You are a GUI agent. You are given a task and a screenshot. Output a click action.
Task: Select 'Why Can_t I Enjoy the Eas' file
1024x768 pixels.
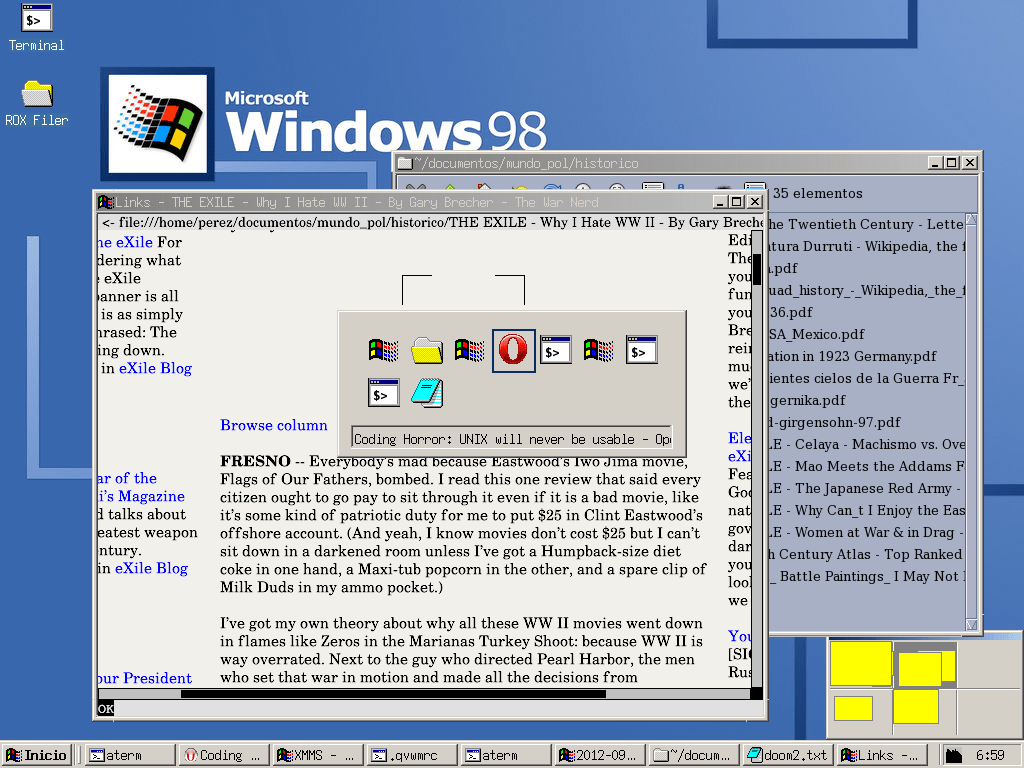pos(866,510)
